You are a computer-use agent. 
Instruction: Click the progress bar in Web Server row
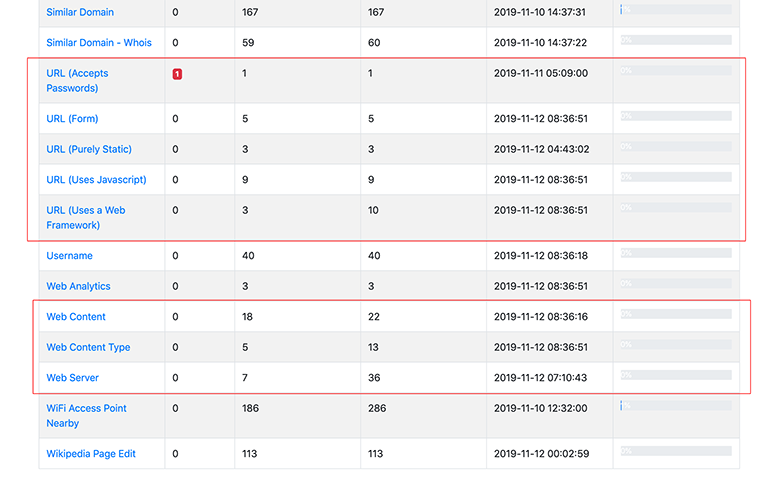click(x=676, y=376)
